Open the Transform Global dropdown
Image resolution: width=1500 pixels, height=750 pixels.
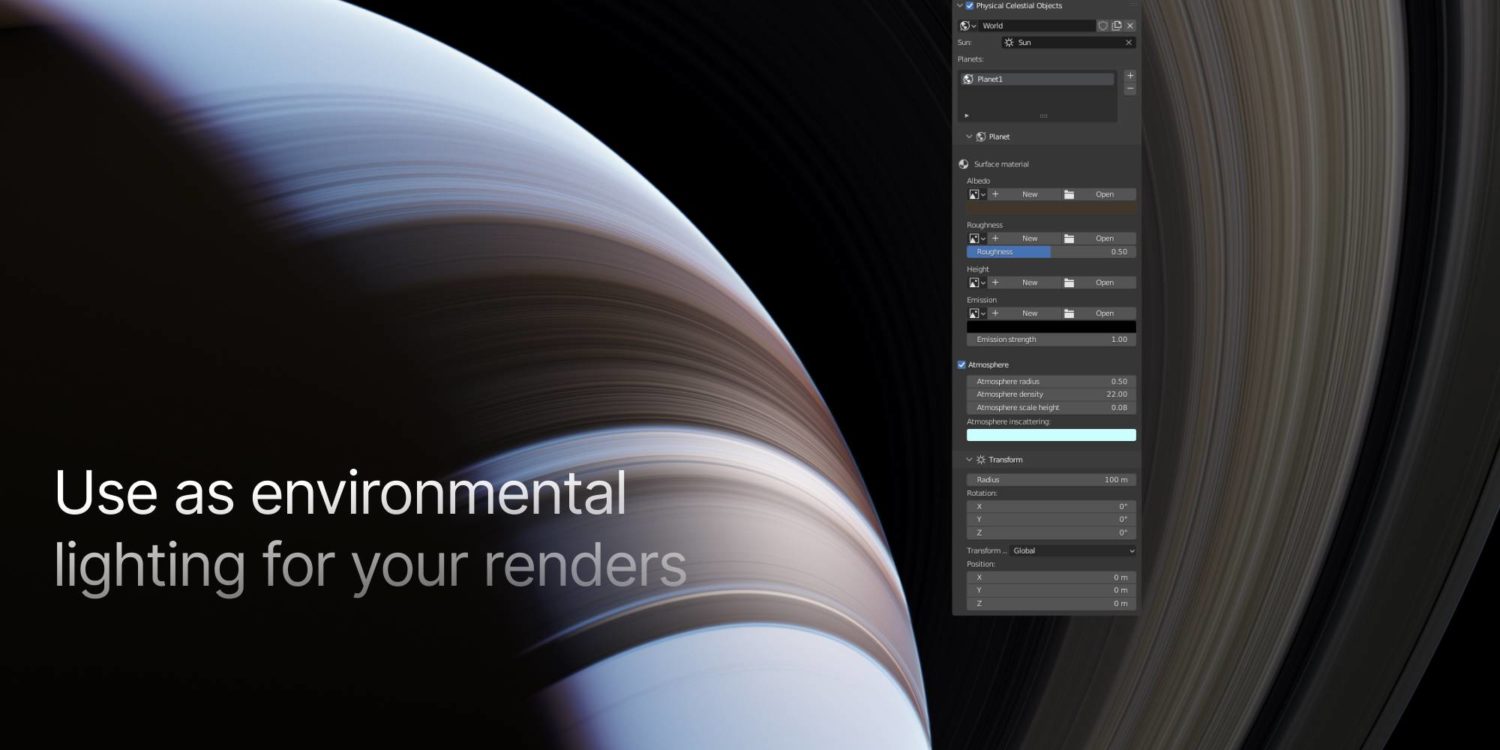pos(1073,550)
